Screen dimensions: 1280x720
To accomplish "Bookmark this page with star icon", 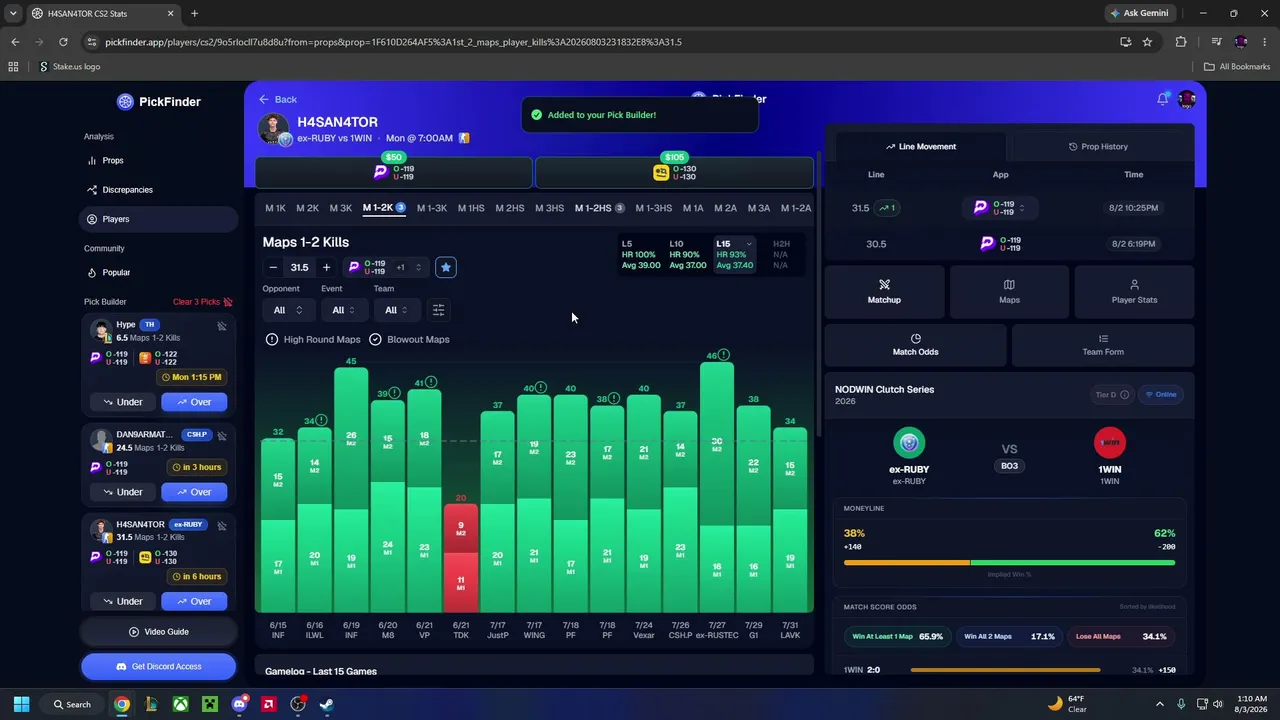I will (1147, 42).
